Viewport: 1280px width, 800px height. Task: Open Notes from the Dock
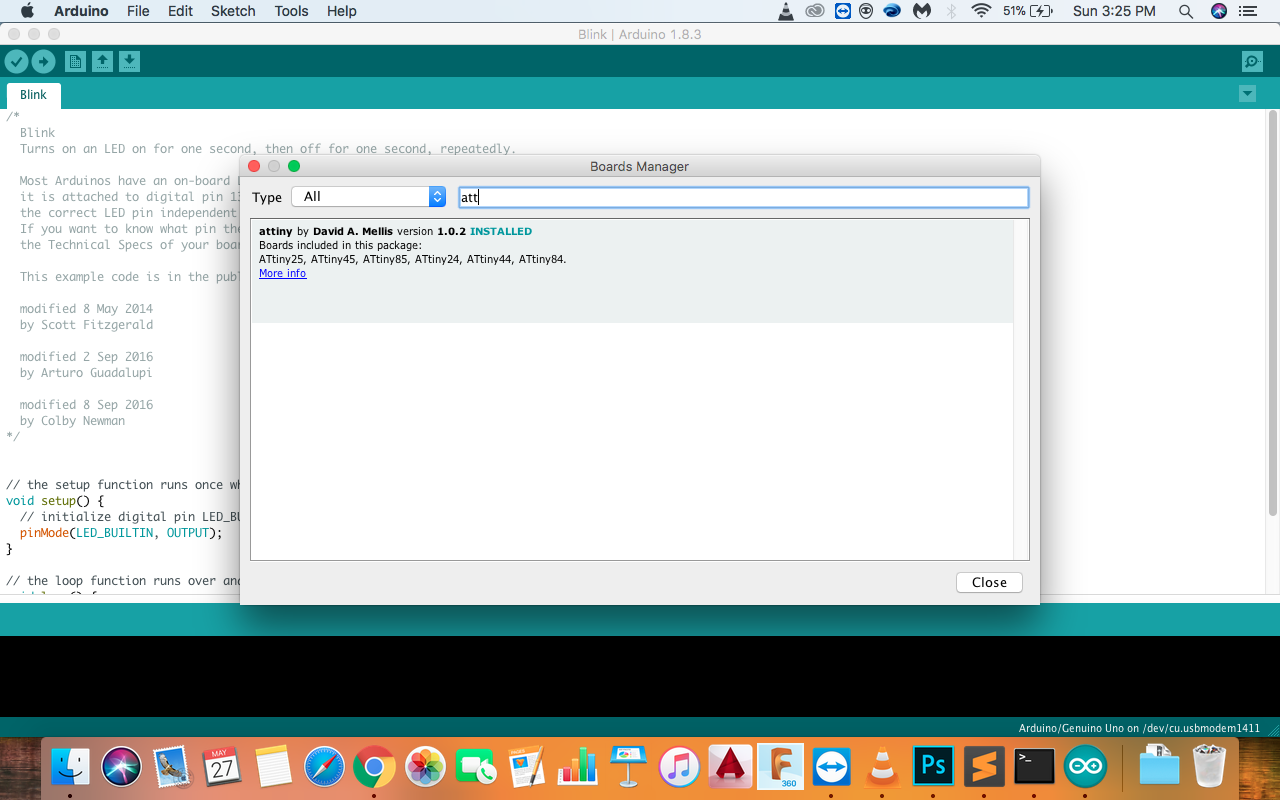(273, 768)
